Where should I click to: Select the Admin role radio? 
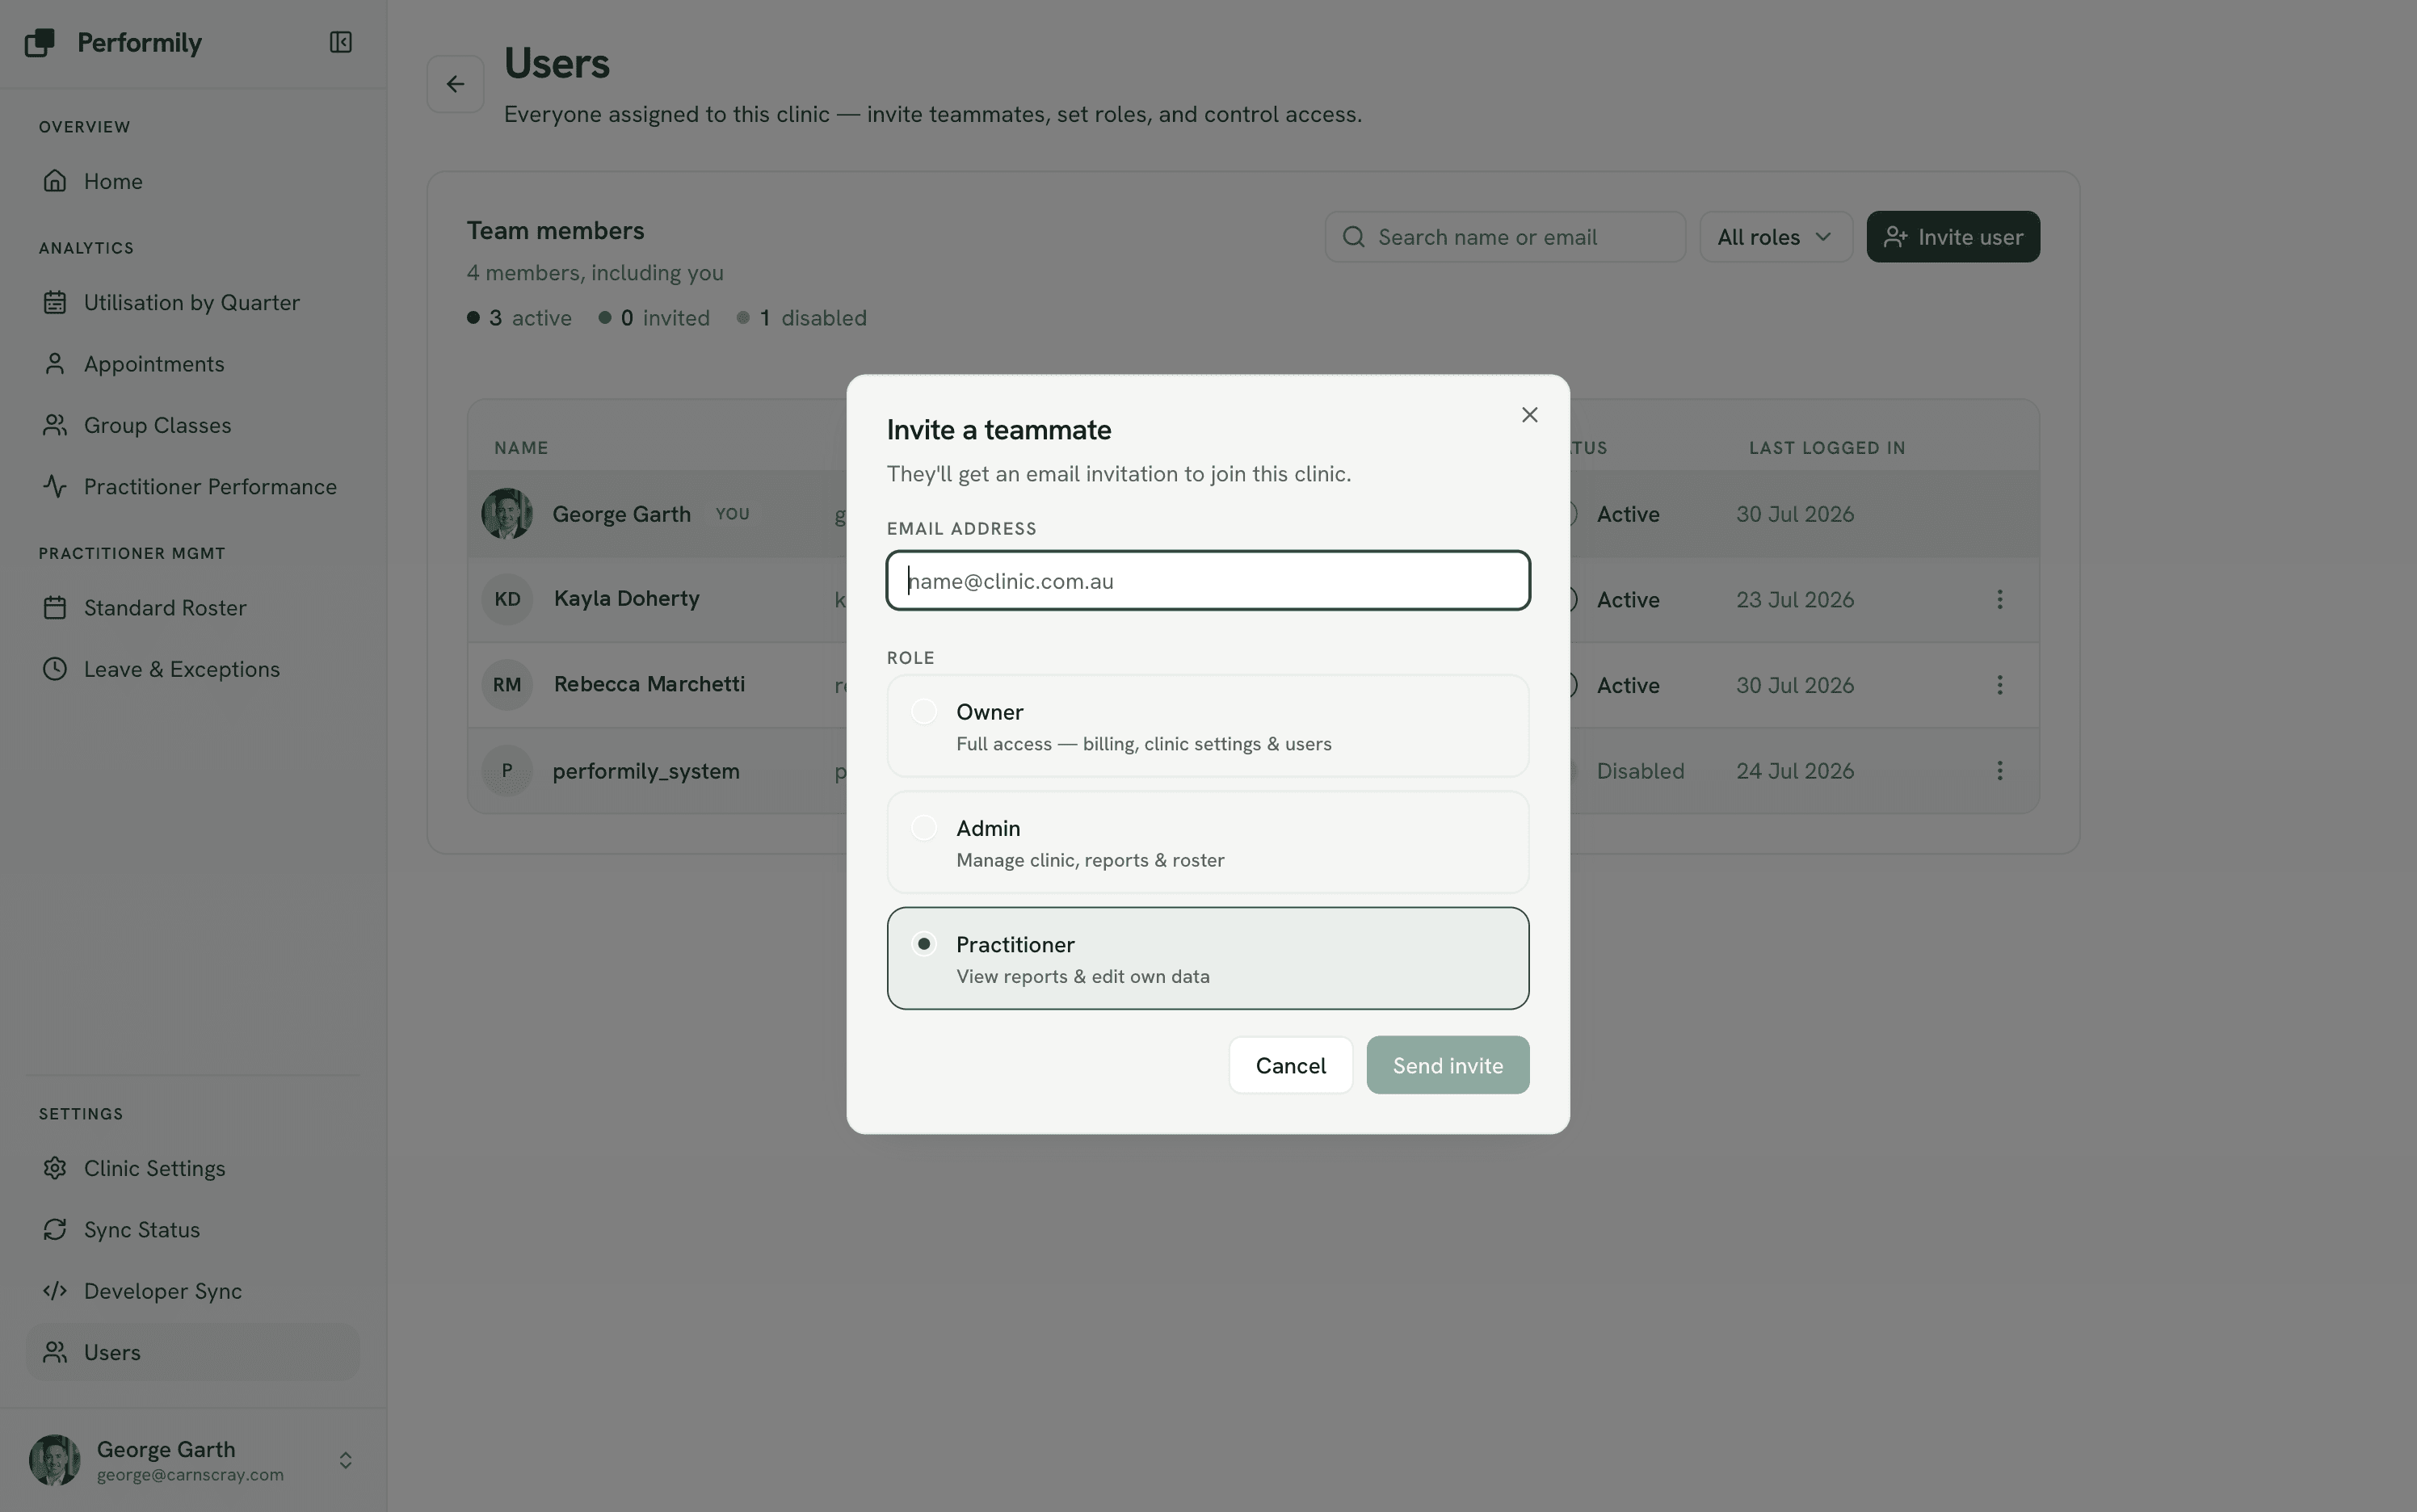coord(924,828)
